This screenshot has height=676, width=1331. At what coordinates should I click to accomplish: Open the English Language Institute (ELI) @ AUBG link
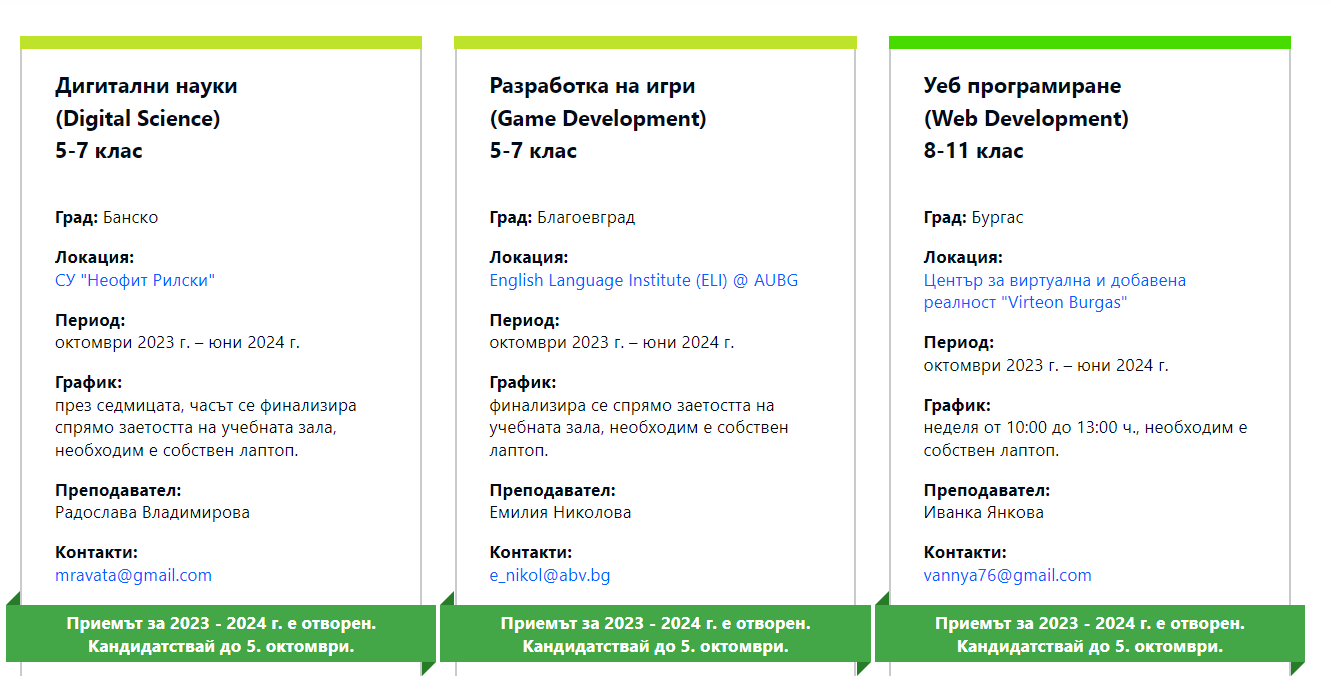(x=643, y=280)
